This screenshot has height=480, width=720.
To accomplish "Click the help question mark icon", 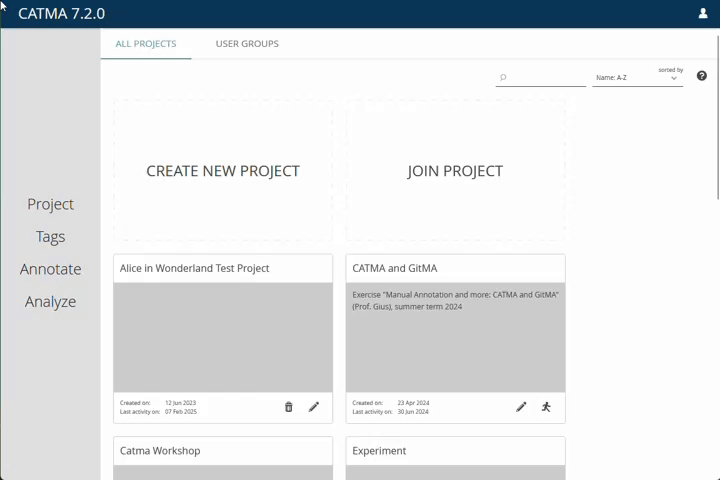I will click(x=702, y=77).
